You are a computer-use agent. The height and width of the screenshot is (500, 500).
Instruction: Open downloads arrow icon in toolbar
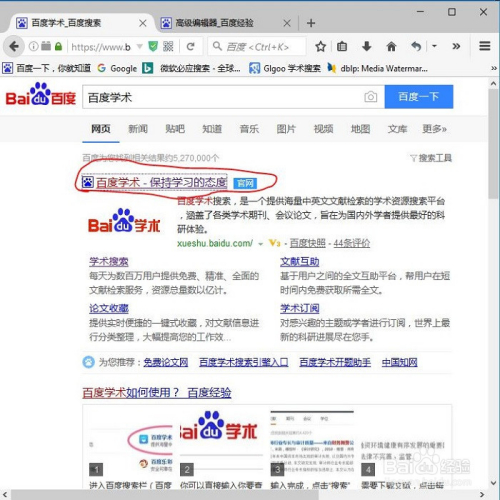click(366, 46)
